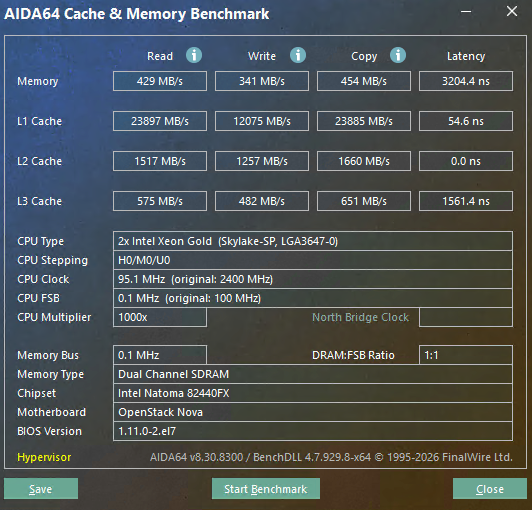Click the AIDA64 version copyright text
The image size is (532, 510).
point(331,457)
